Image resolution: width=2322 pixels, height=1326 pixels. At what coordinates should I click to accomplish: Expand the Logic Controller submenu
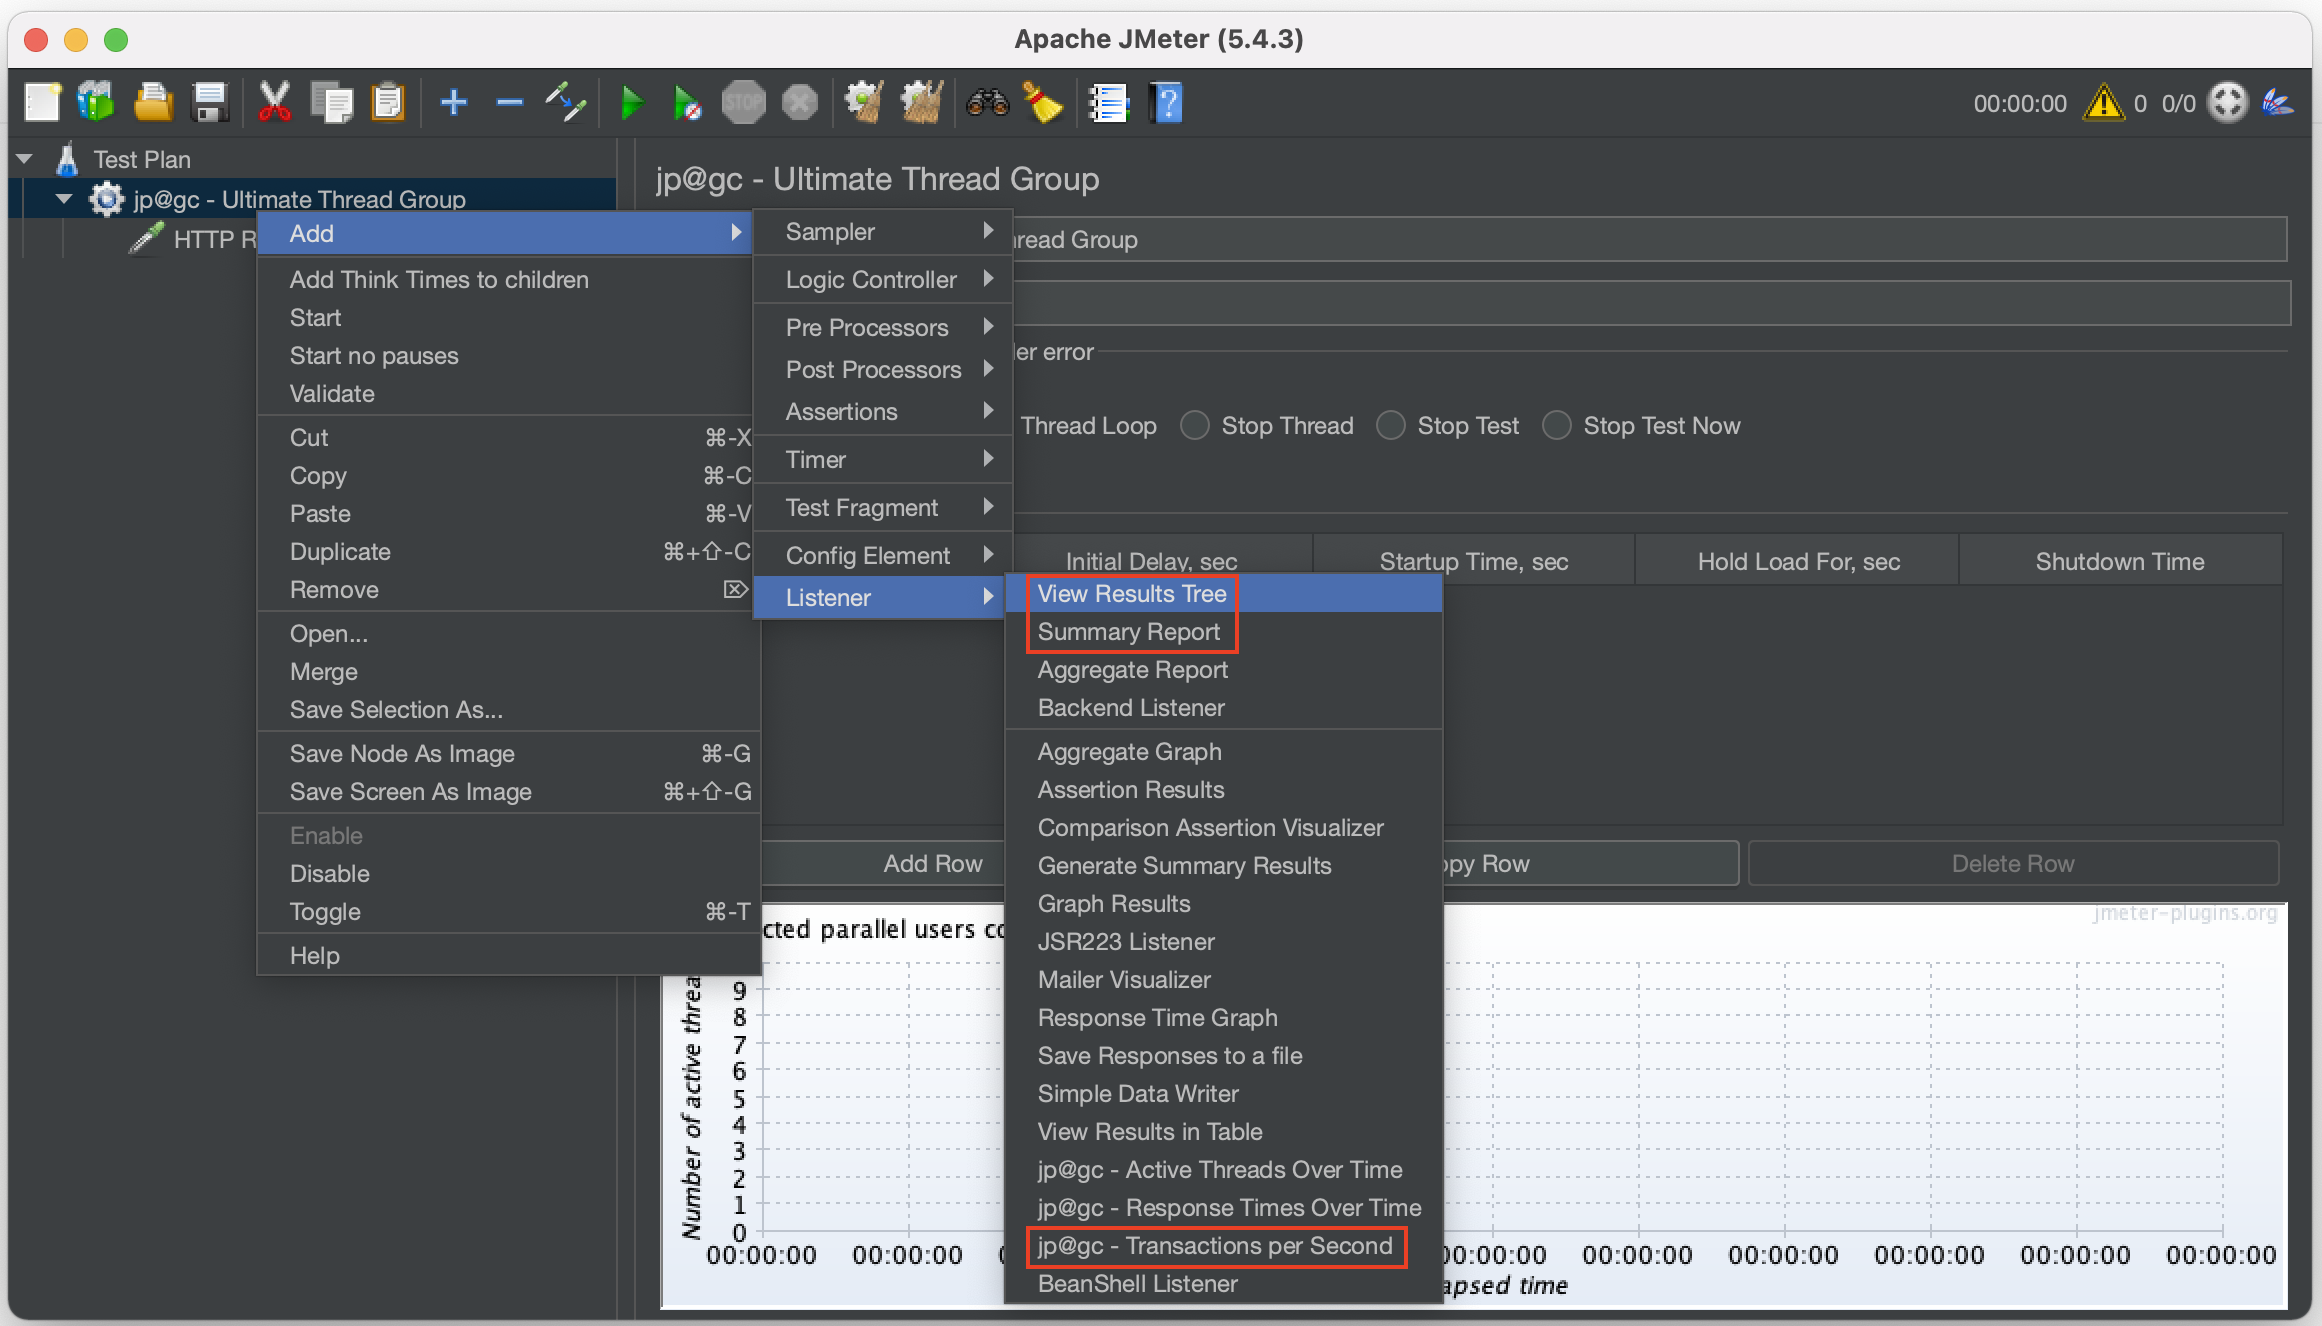[x=883, y=280]
